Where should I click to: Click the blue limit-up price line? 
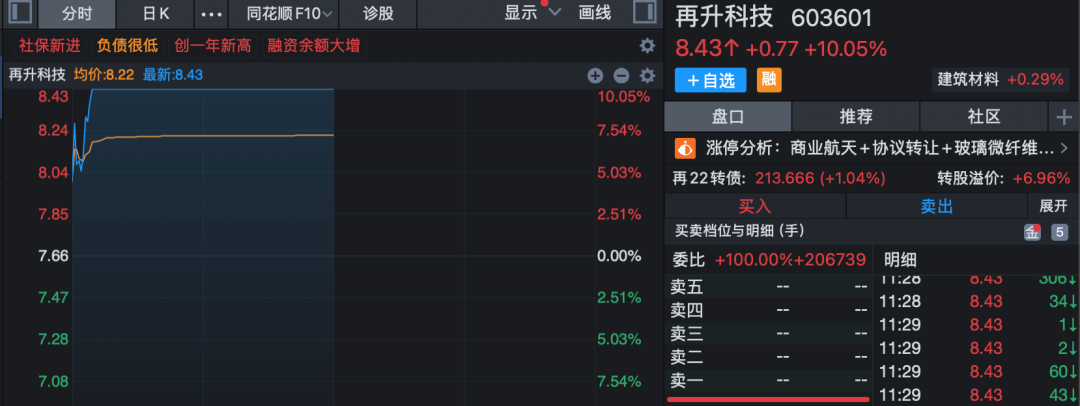coord(212,89)
